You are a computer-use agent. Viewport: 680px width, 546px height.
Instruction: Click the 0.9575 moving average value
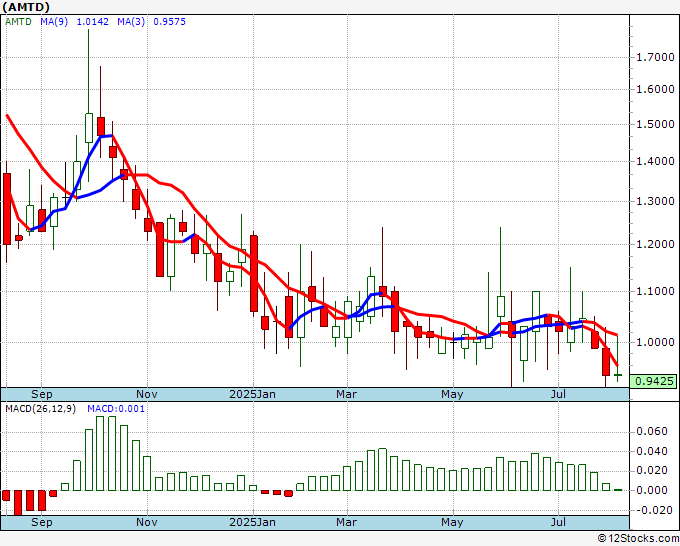point(170,22)
